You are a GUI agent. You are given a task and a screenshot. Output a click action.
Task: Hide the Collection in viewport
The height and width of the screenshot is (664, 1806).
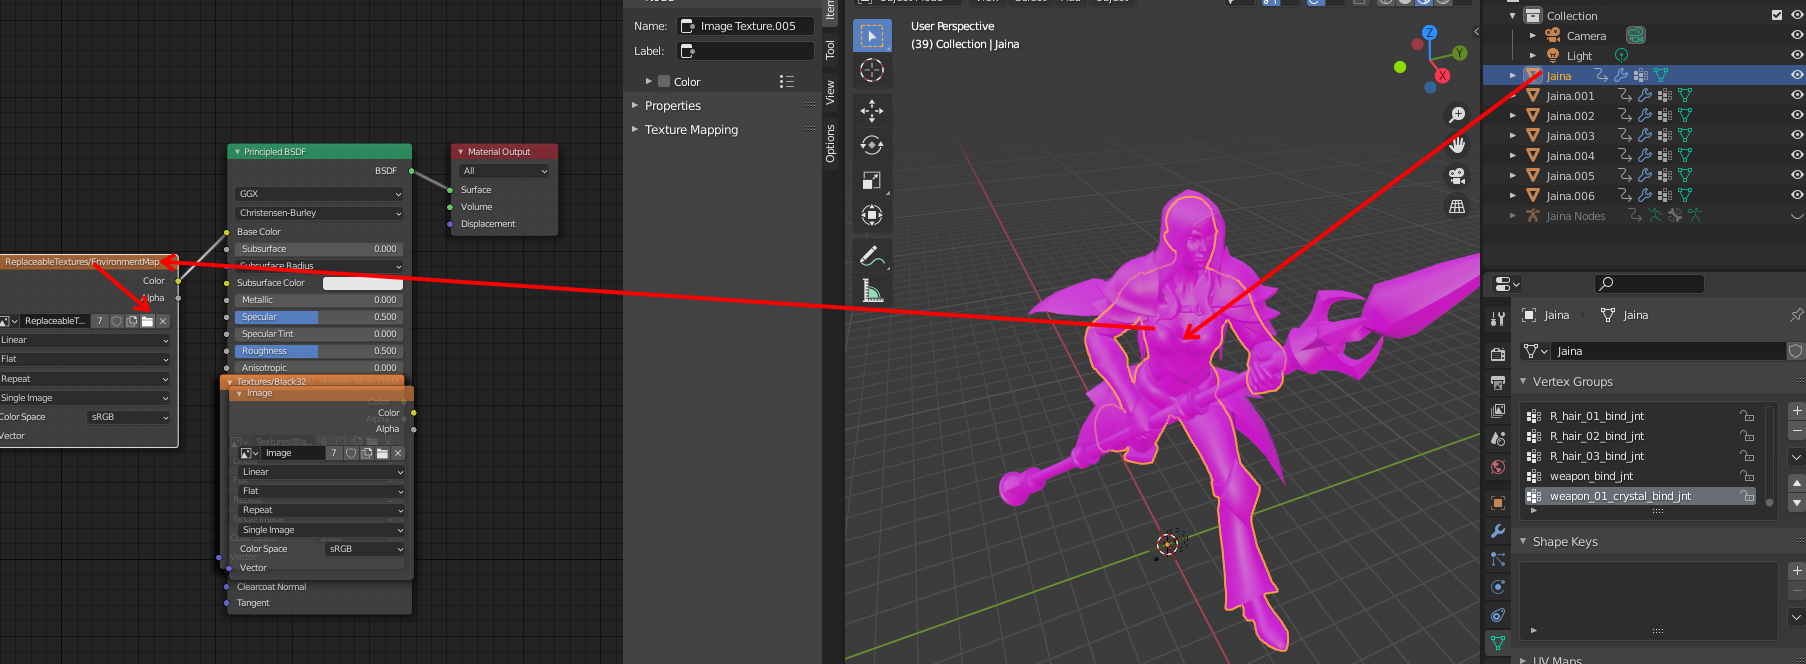tap(1797, 15)
